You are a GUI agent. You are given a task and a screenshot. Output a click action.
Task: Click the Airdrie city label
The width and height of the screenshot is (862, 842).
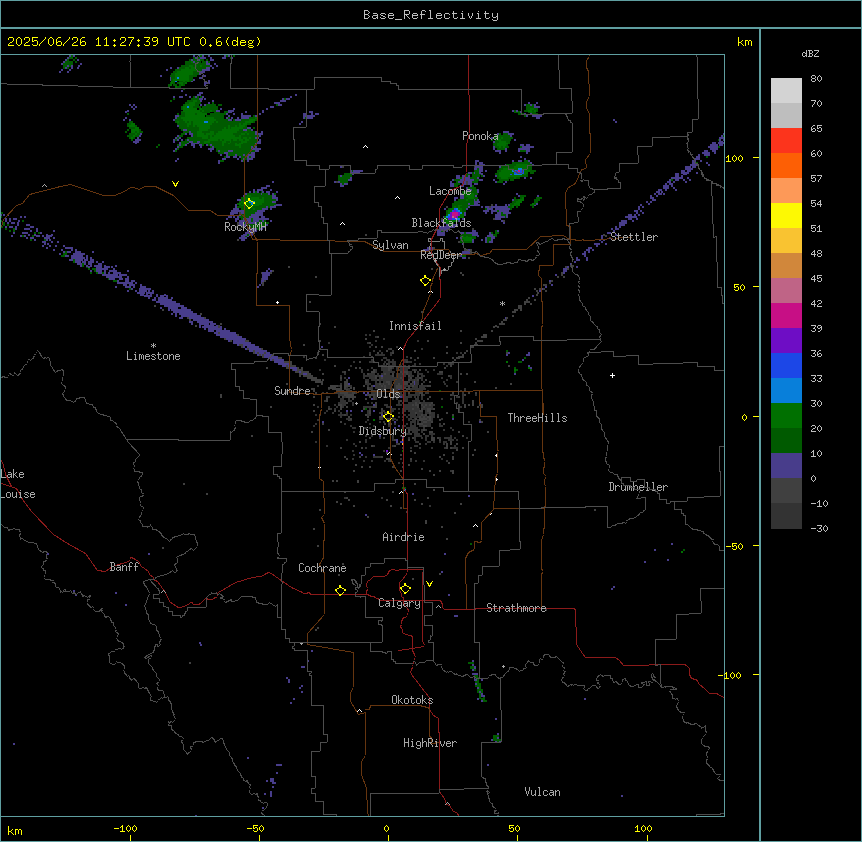[x=404, y=537]
